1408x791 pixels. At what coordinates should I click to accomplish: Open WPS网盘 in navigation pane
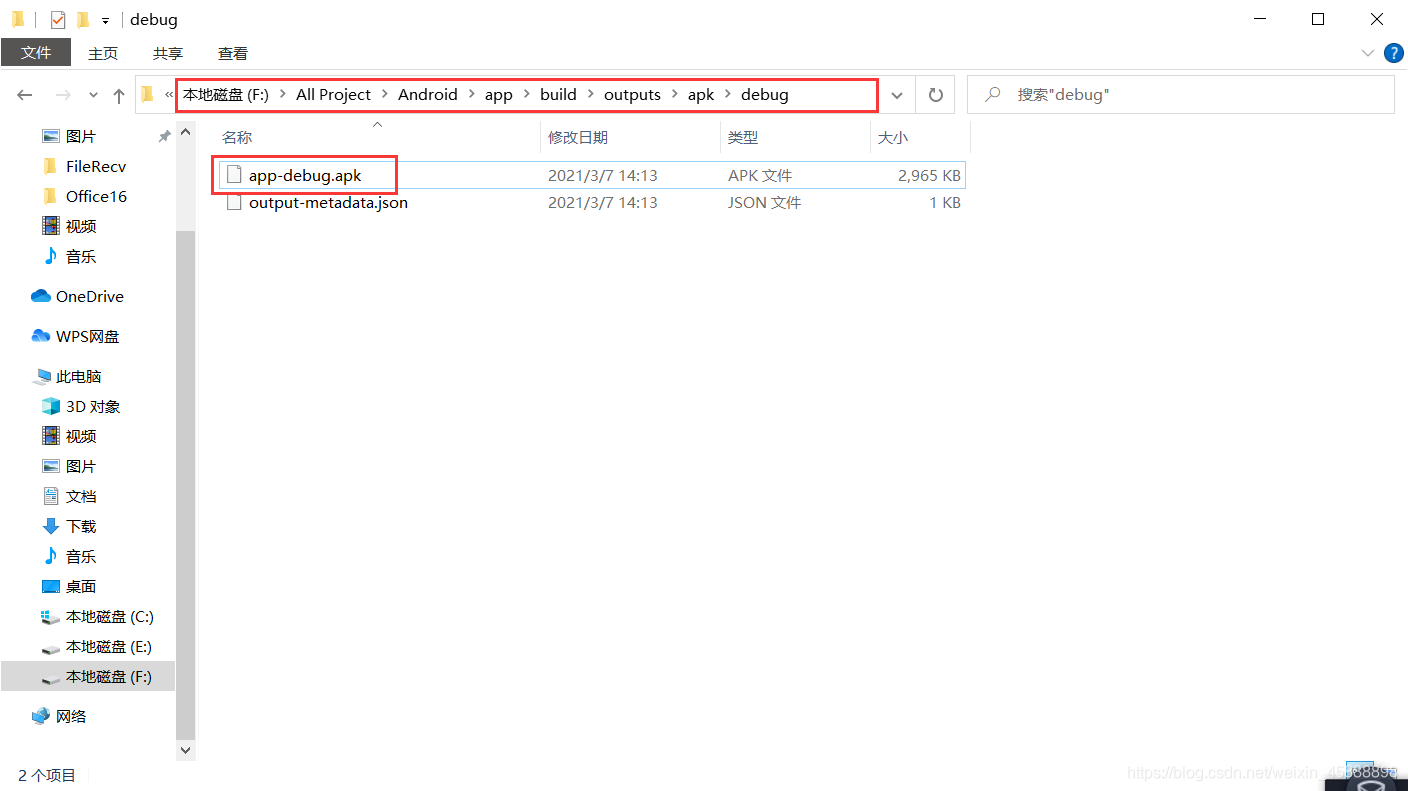87,336
